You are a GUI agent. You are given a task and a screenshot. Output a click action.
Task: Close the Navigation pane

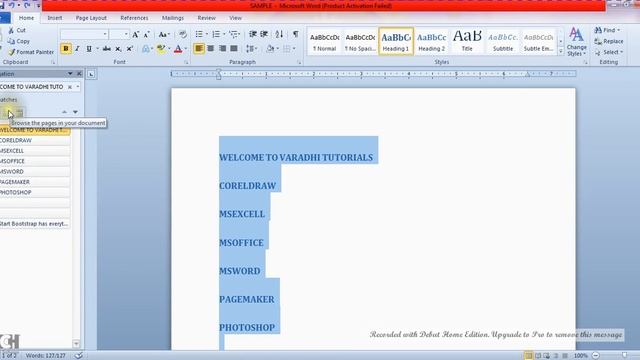point(79,74)
